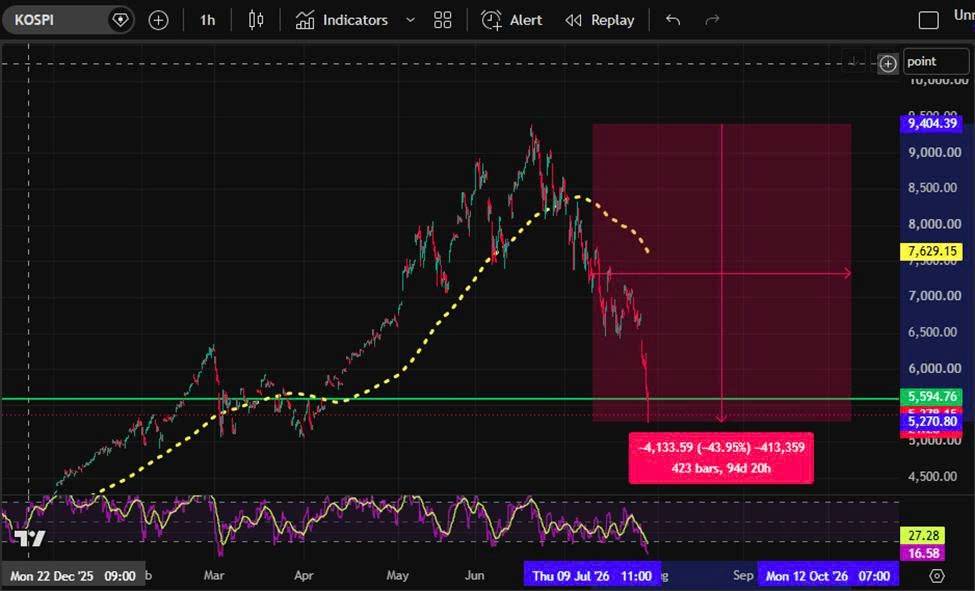Redo the chart action
This screenshot has width=975, height=591.
(712, 21)
